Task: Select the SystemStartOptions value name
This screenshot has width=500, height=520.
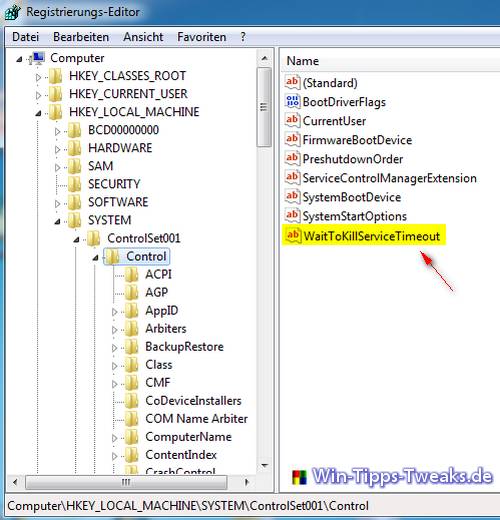Action: [355, 216]
